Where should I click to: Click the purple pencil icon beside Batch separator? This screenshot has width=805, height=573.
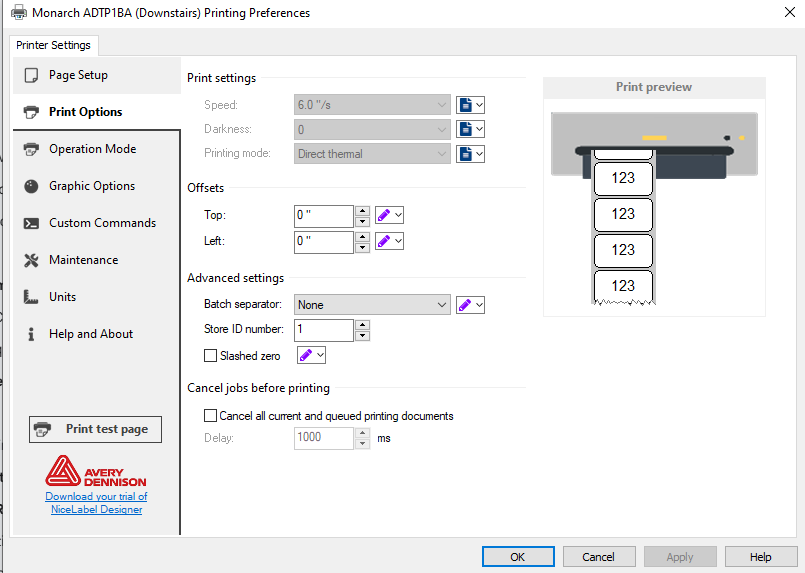[x=465, y=305]
